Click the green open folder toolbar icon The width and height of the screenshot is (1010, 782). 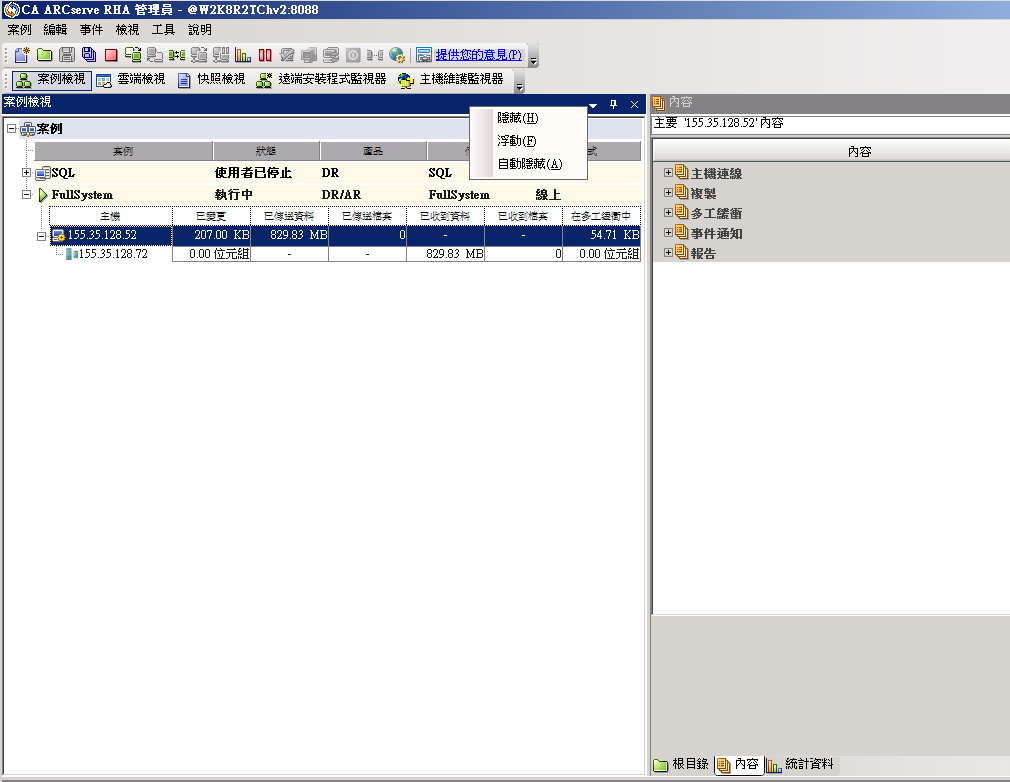pyautogui.click(x=45, y=55)
